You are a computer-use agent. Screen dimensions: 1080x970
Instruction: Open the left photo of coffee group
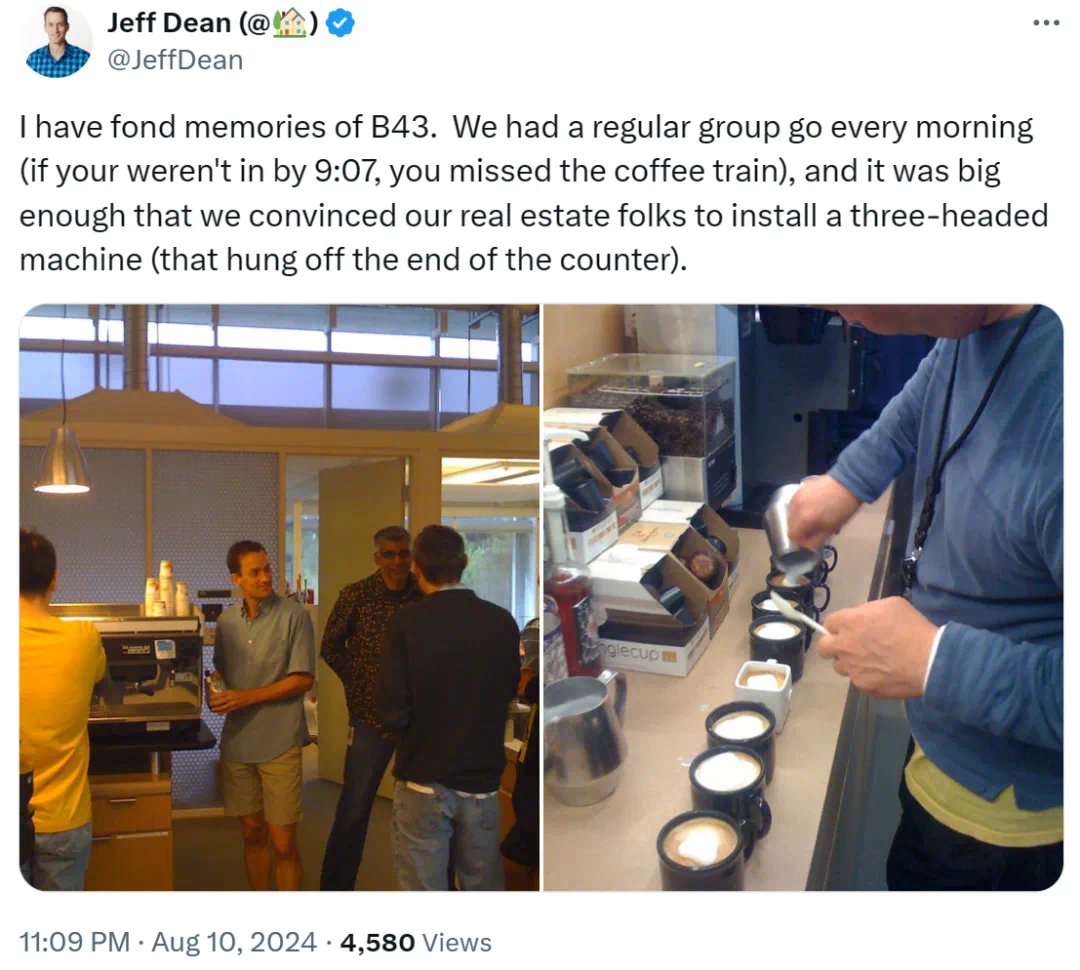[280, 597]
